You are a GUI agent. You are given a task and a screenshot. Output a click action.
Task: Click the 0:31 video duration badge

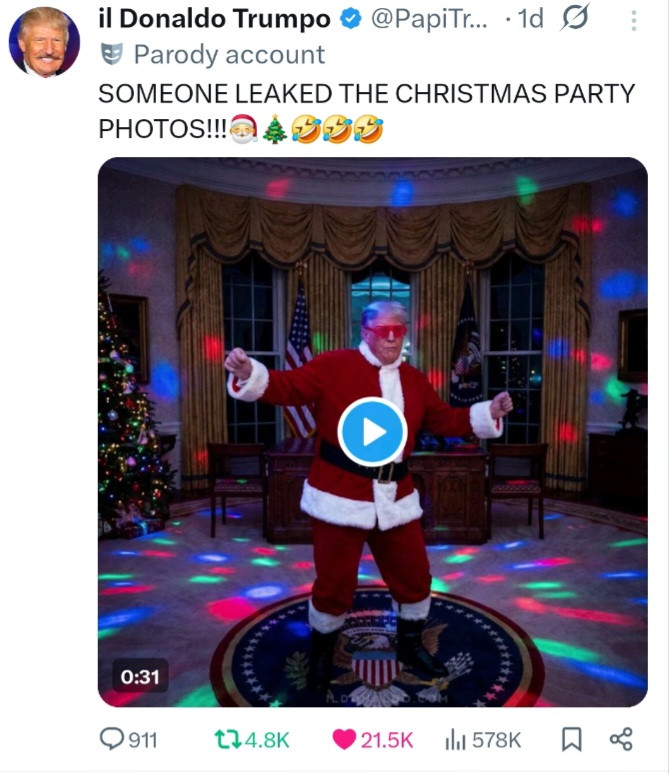click(140, 677)
